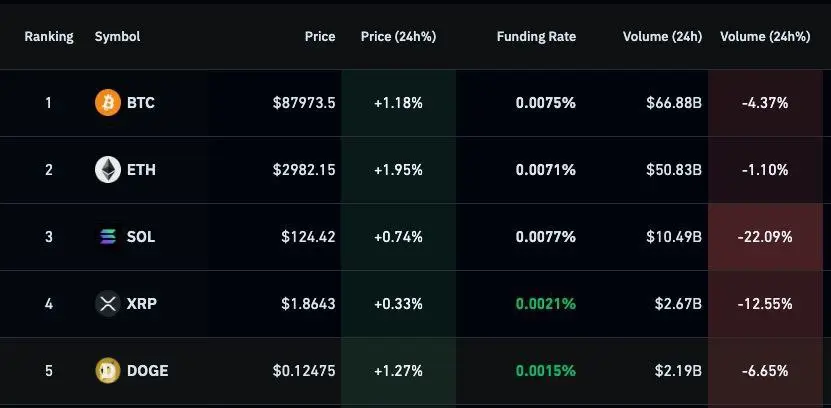Click XRP's green 0.0021% funding rate

546,303
